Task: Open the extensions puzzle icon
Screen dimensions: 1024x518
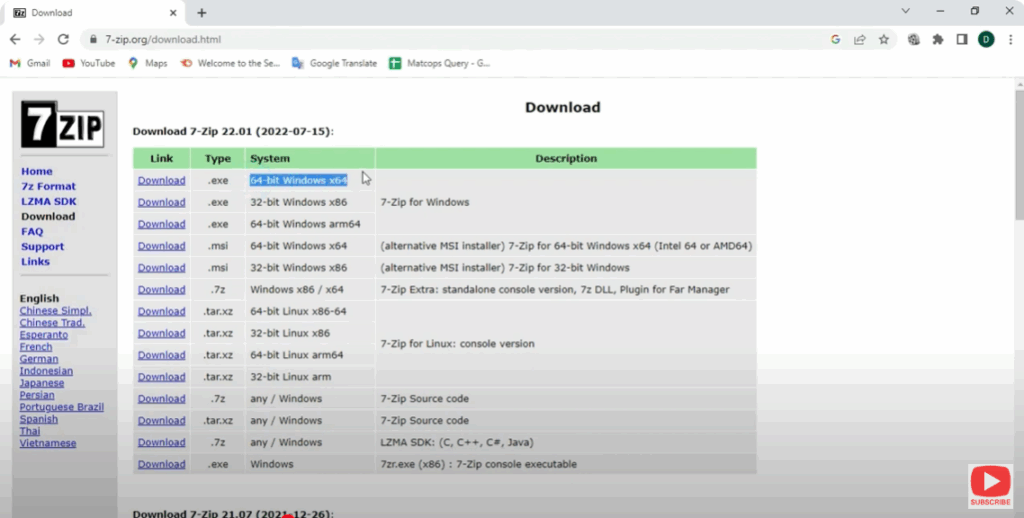Action: pos(938,39)
